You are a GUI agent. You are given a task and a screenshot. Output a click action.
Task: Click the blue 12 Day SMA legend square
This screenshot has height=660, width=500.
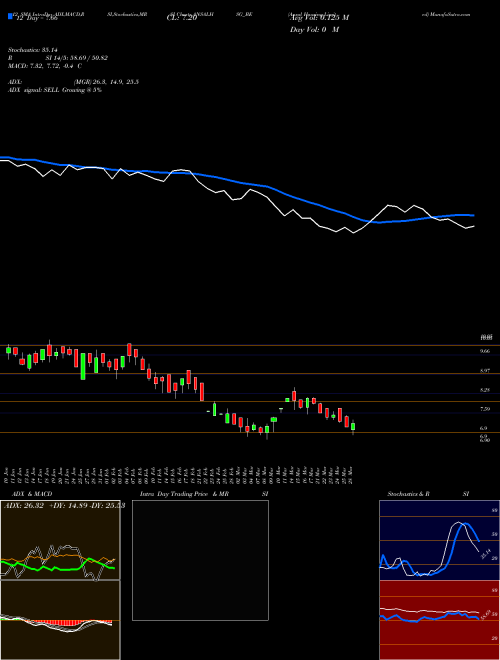point(10,17)
